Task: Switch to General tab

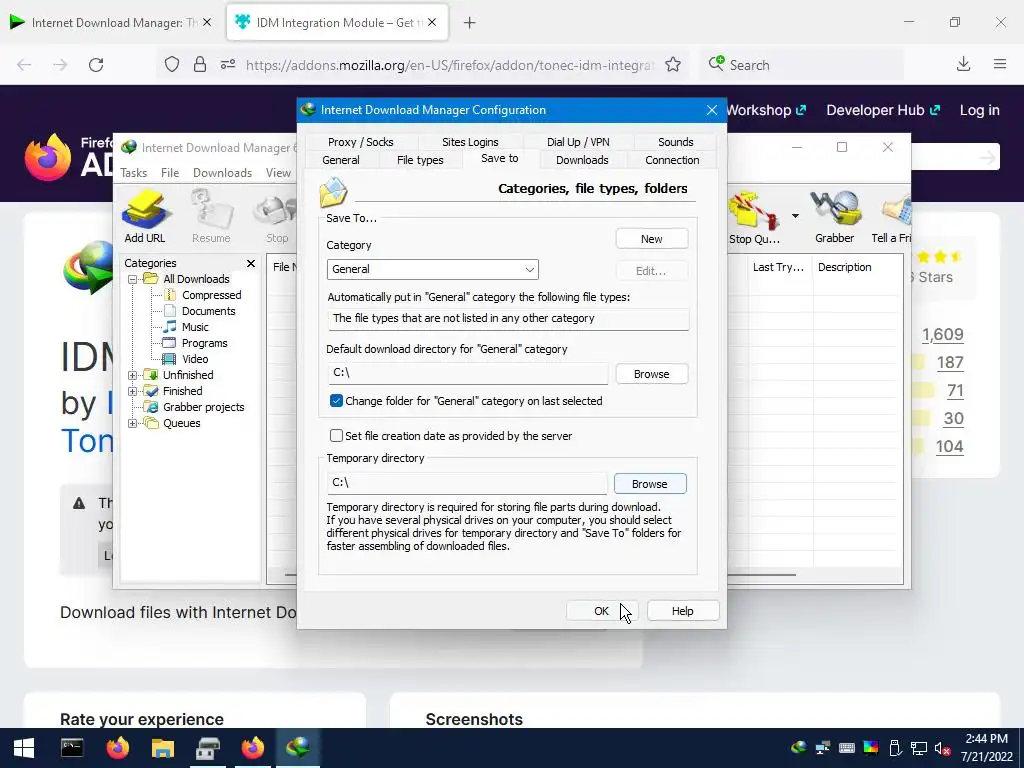Action: click(x=341, y=160)
